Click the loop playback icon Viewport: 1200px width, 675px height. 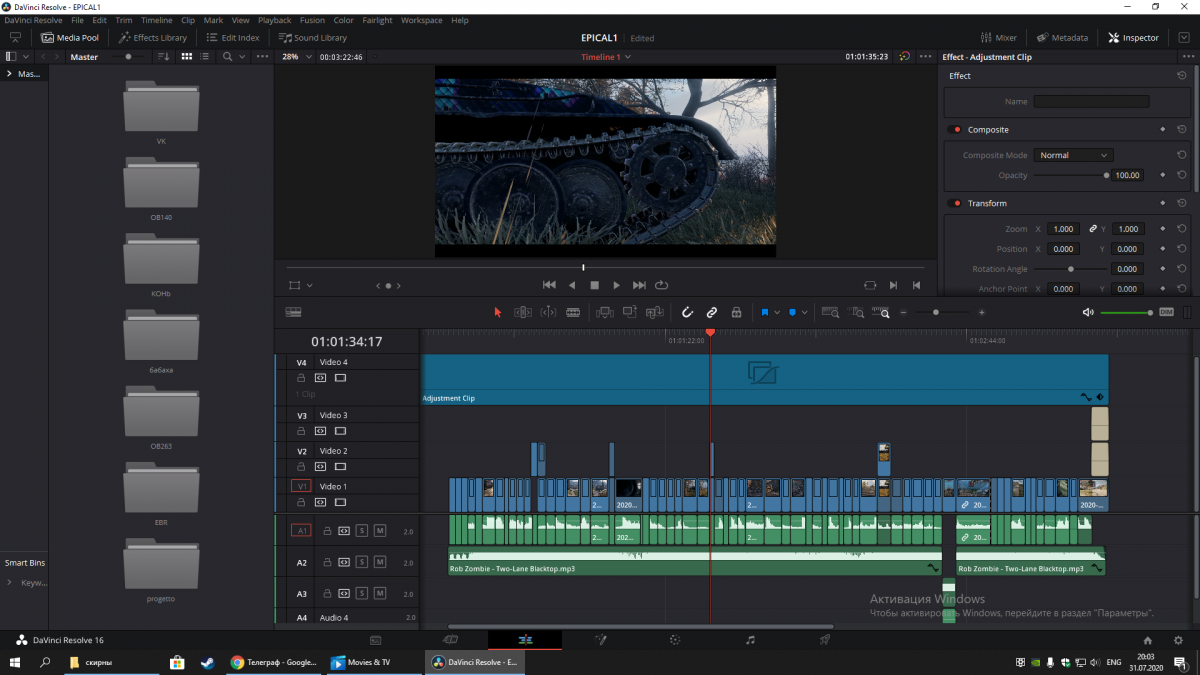[x=661, y=285]
